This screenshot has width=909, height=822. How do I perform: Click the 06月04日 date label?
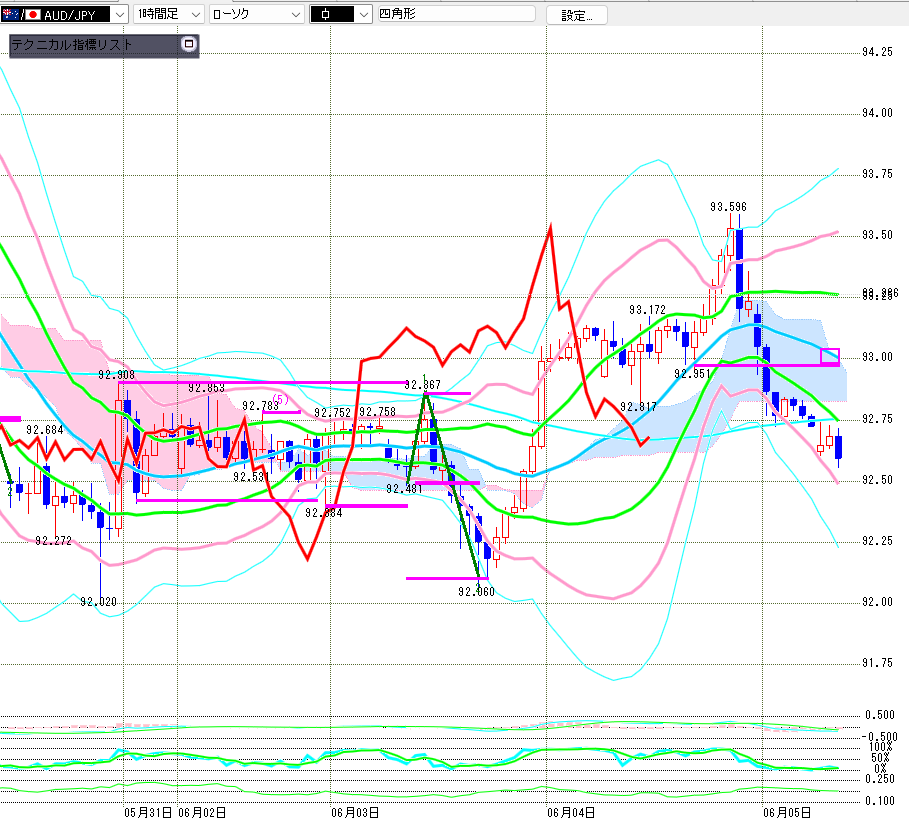click(x=571, y=813)
